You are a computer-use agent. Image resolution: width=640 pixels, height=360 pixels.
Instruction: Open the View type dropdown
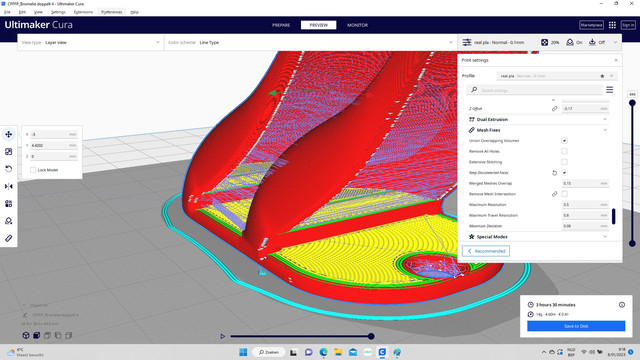(91, 42)
